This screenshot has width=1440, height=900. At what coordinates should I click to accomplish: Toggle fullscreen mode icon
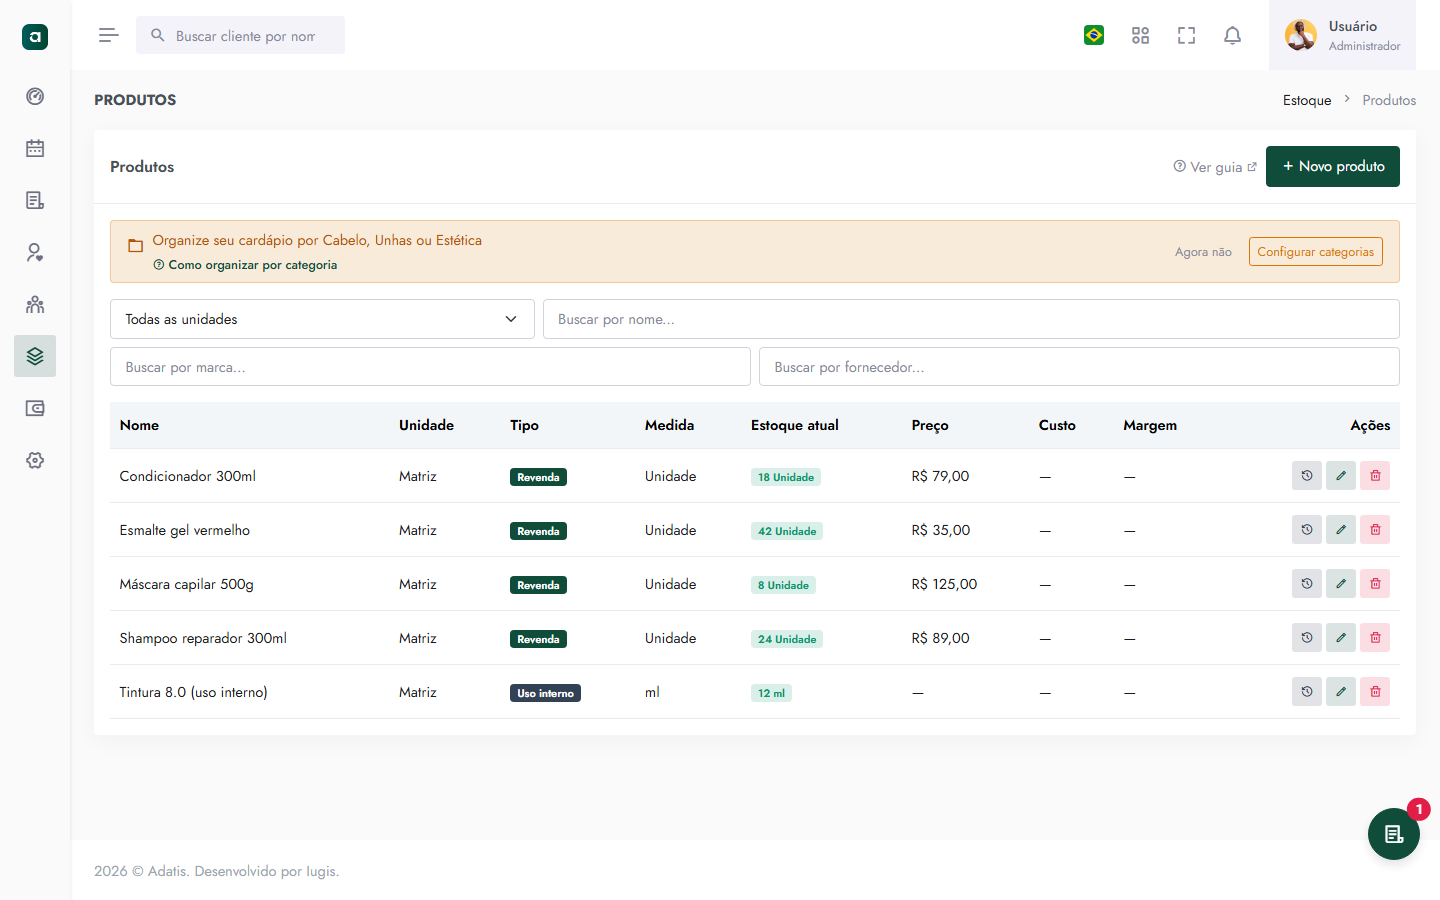[x=1186, y=36]
